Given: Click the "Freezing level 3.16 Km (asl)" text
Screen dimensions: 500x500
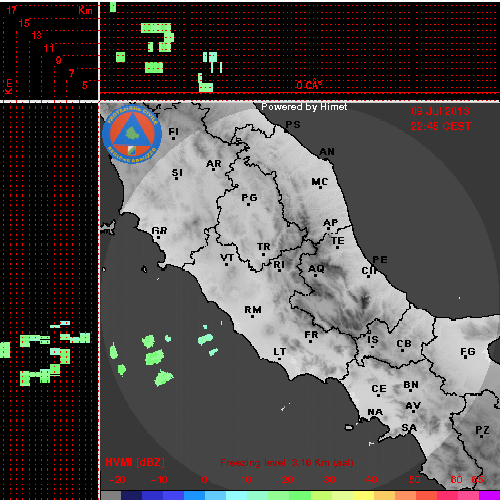Looking at the screenshot, I should point(287,463).
